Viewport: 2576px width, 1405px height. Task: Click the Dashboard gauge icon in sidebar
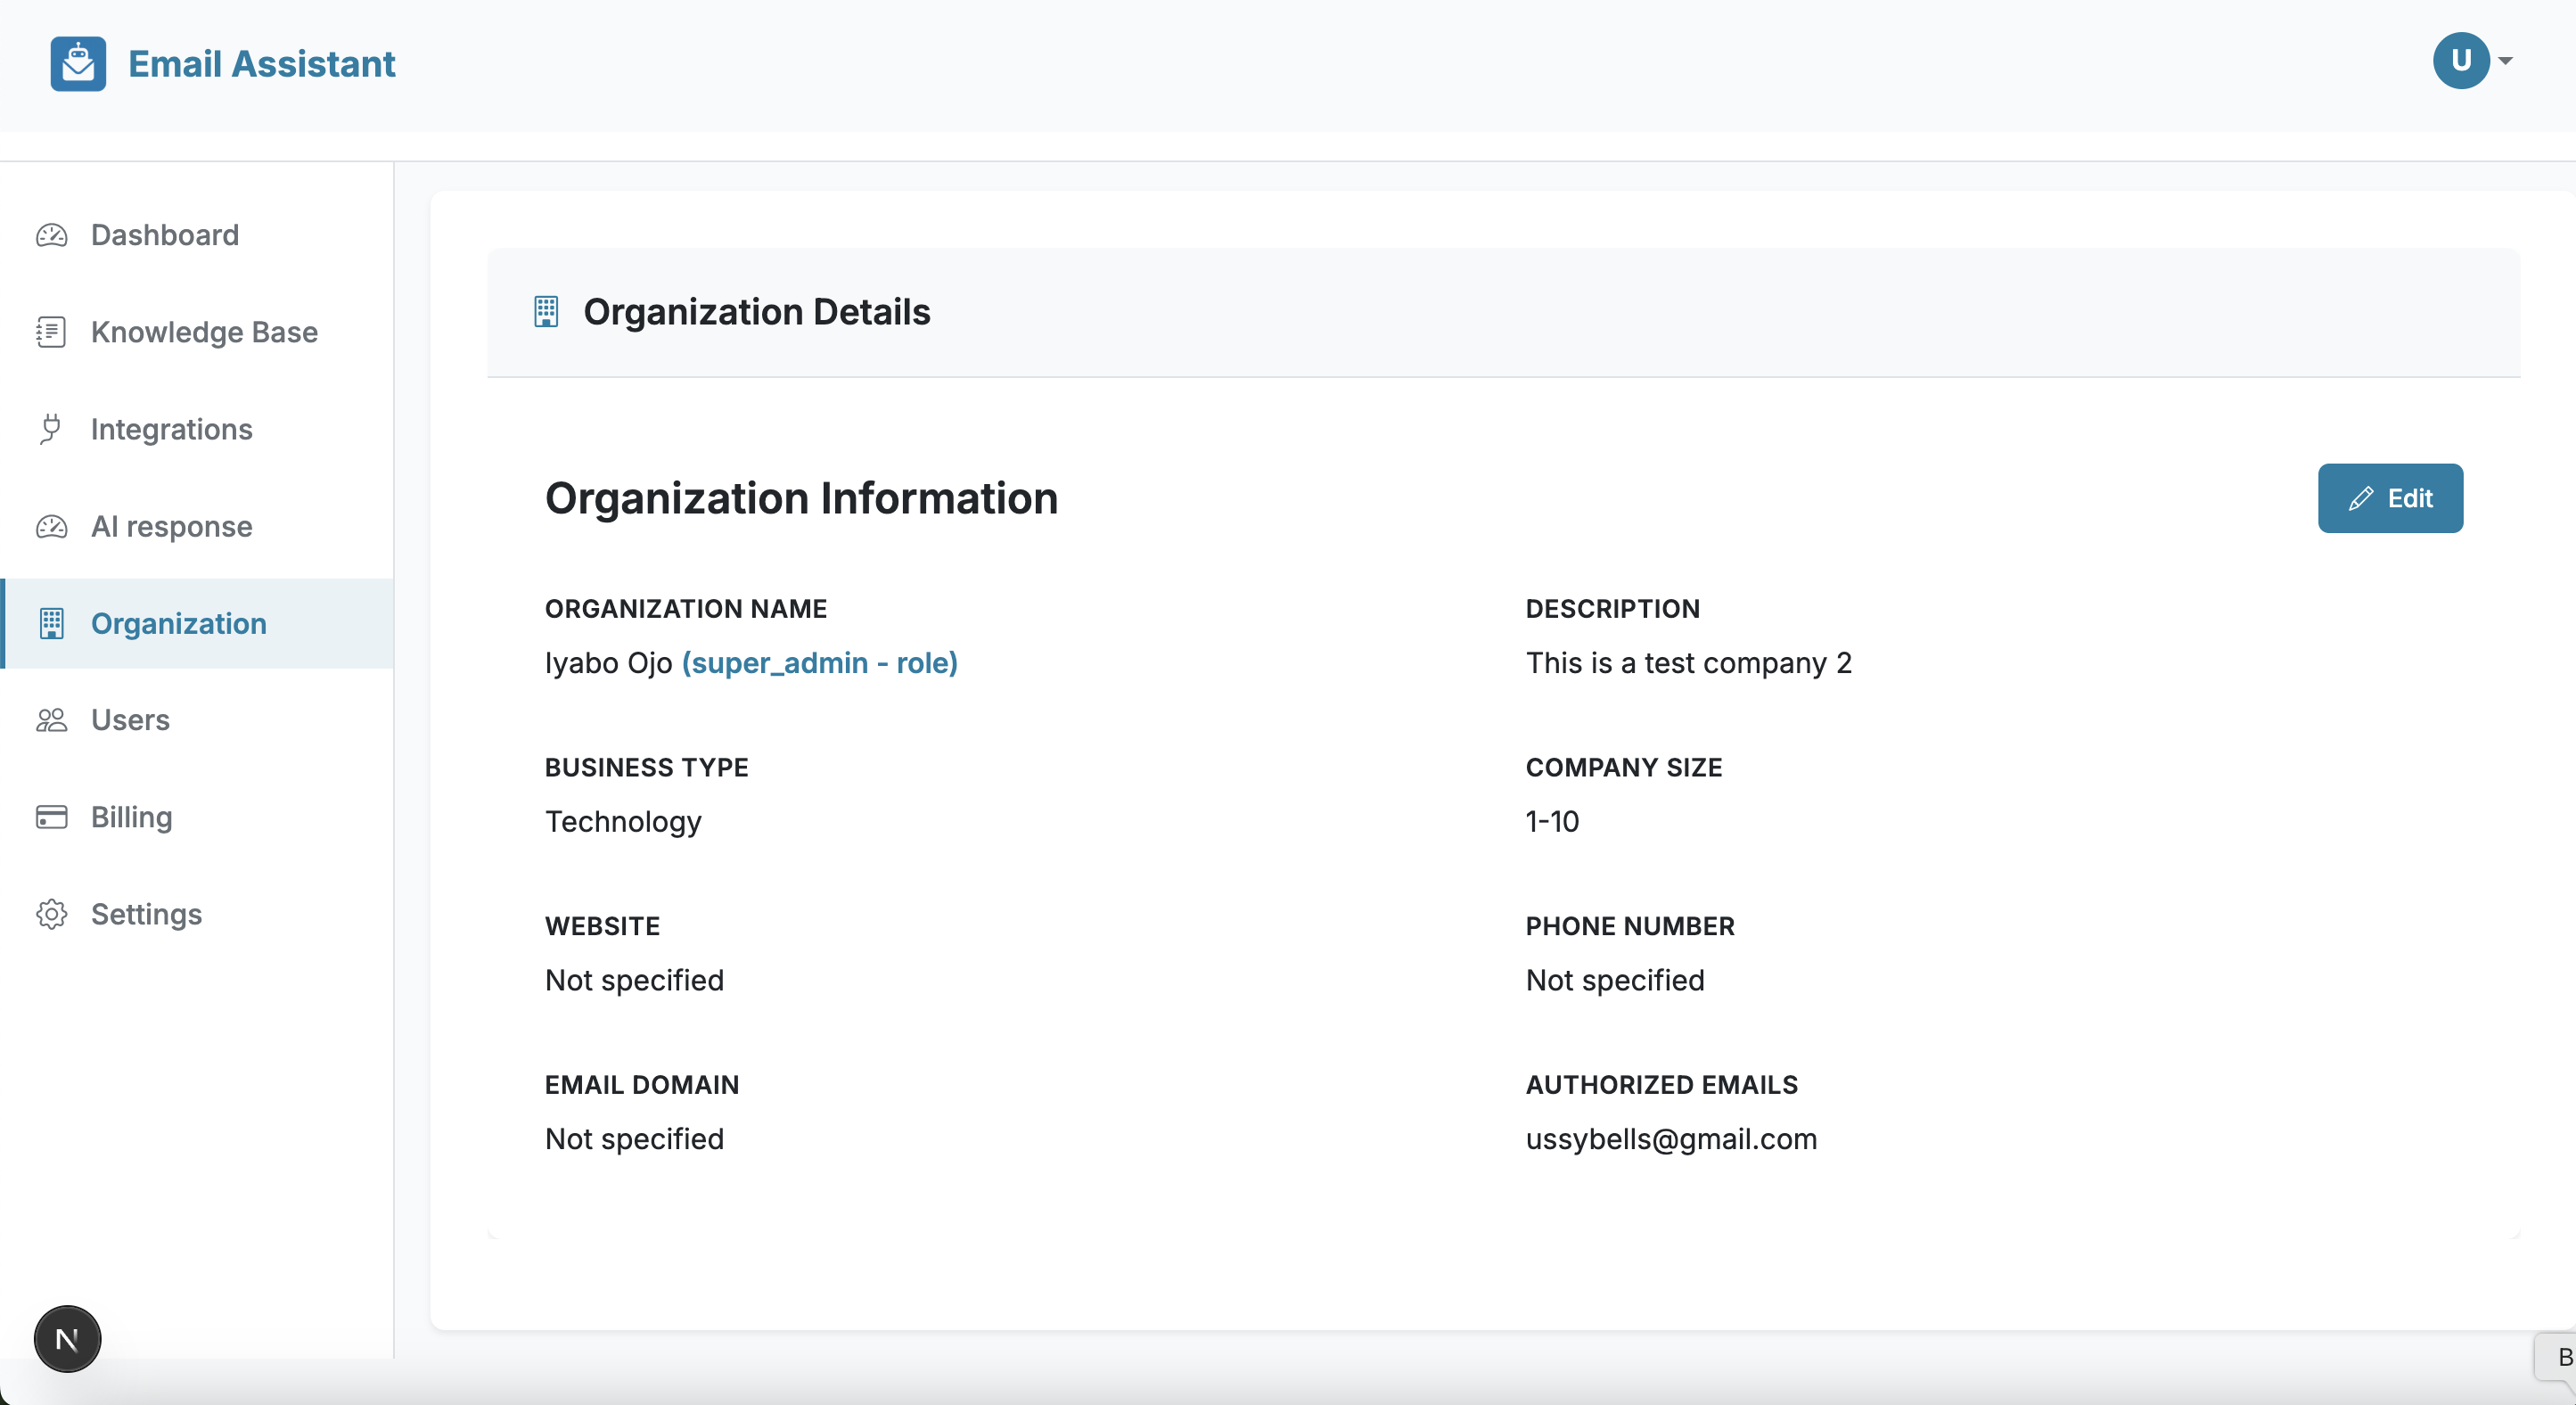(52, 235)
